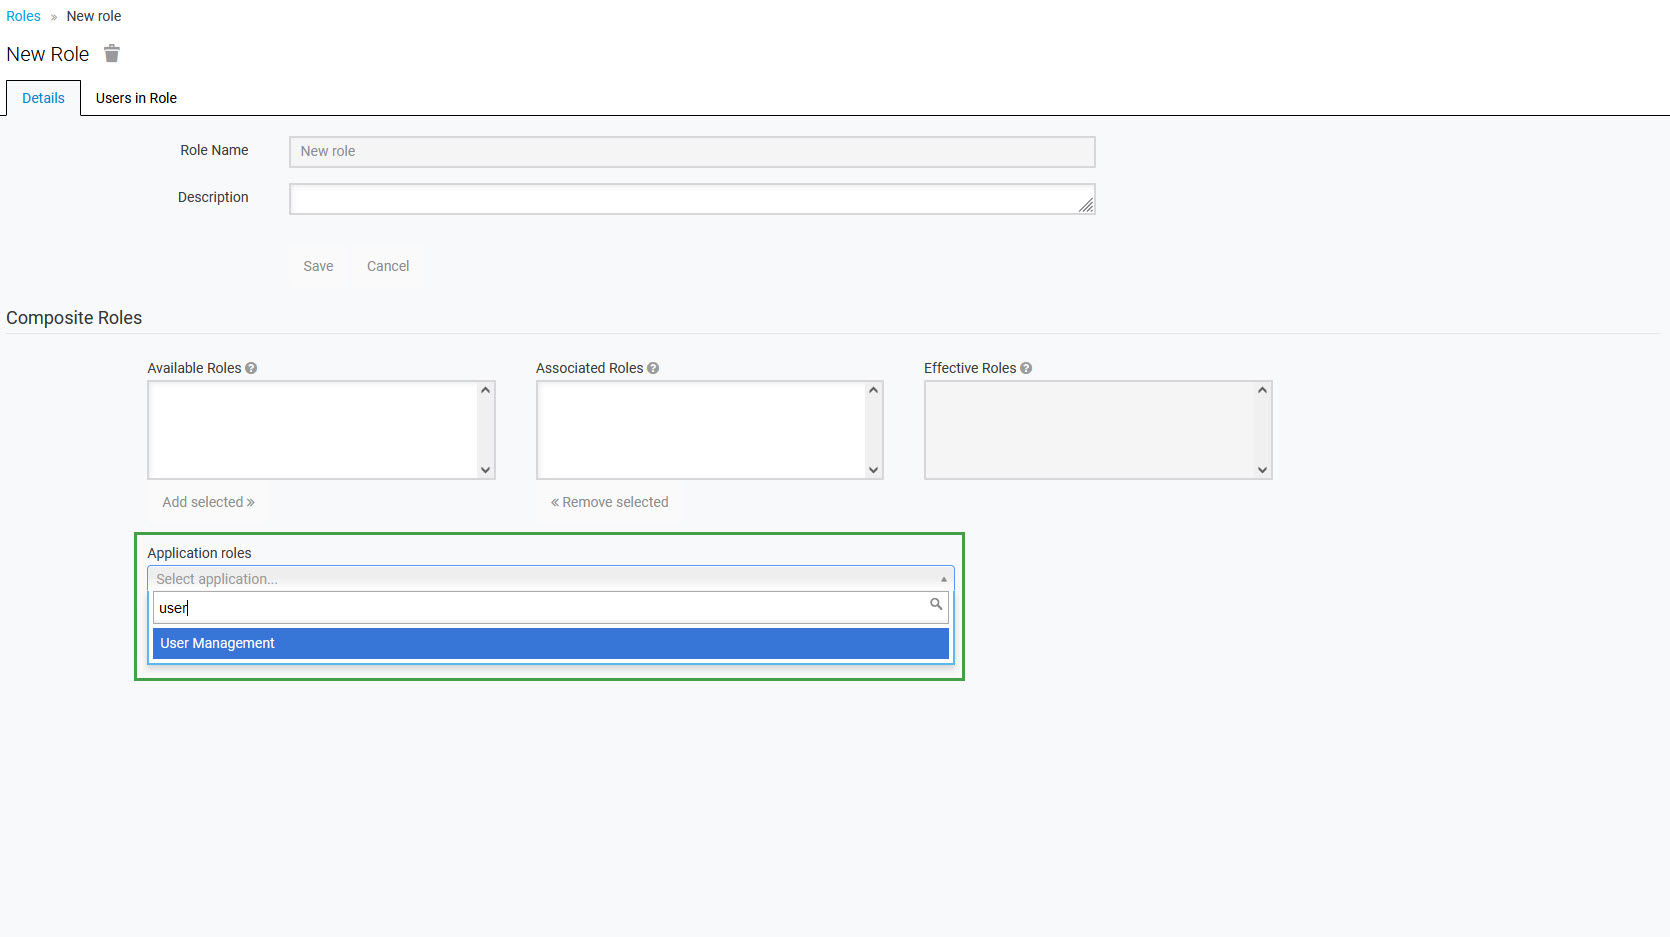Switch to the Users in Role tab
This screenshot has height=937, width=1670.
pos(136,98)
